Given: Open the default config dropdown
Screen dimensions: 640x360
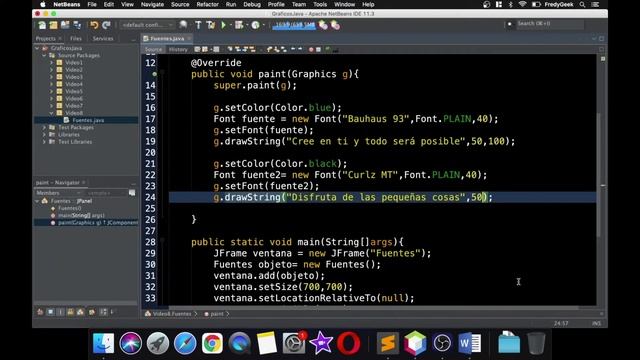Looking at the screenshot, I should (147, 25).
